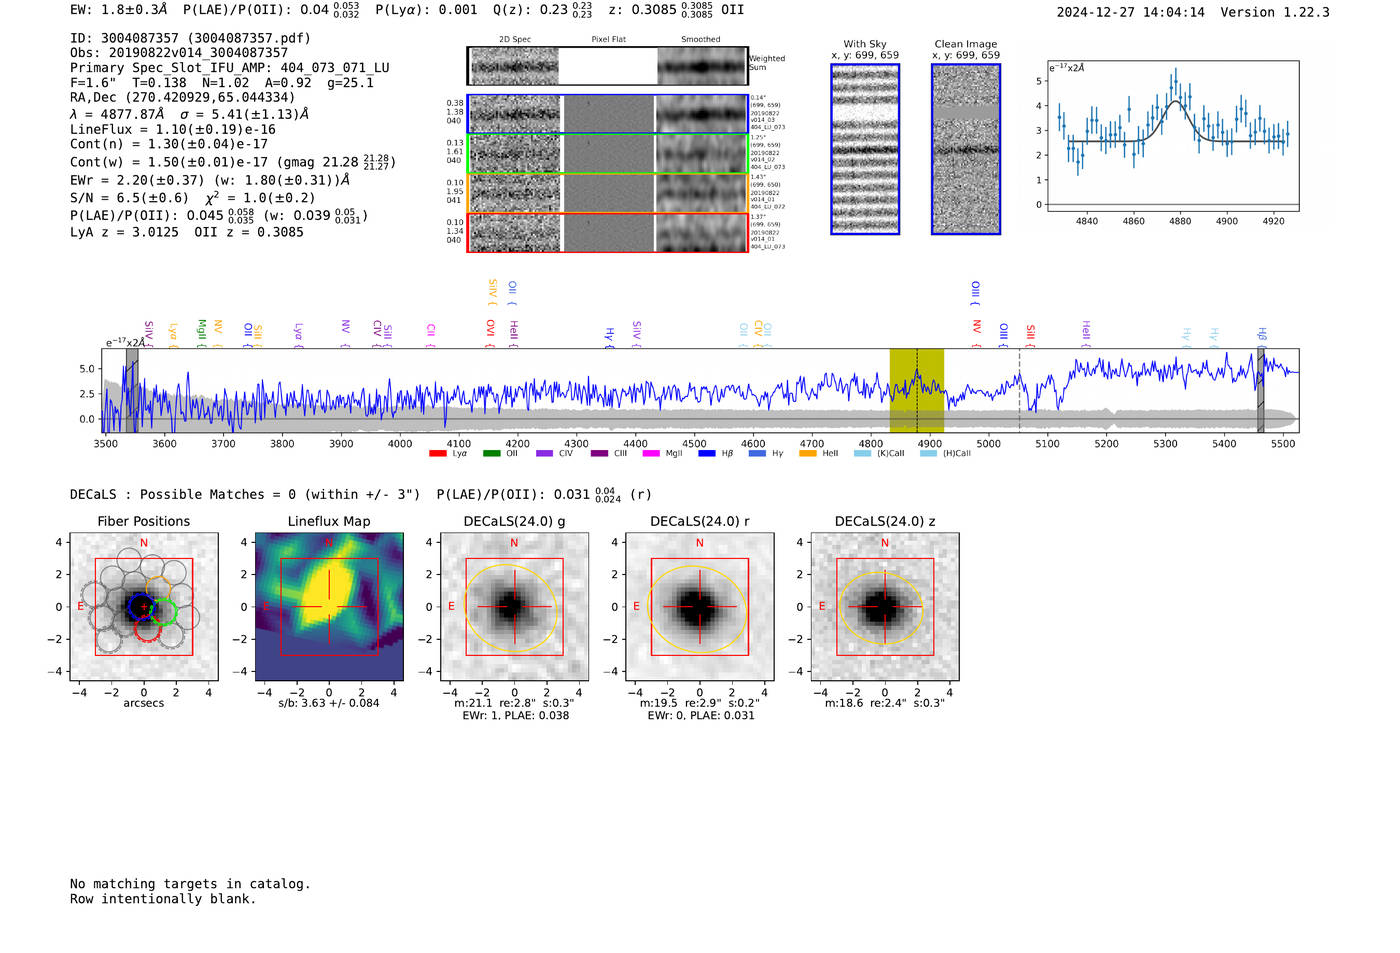1400x953 pixels.
Task: Select the red-bordered fiber spectrum row
Action: coord(608,233)
